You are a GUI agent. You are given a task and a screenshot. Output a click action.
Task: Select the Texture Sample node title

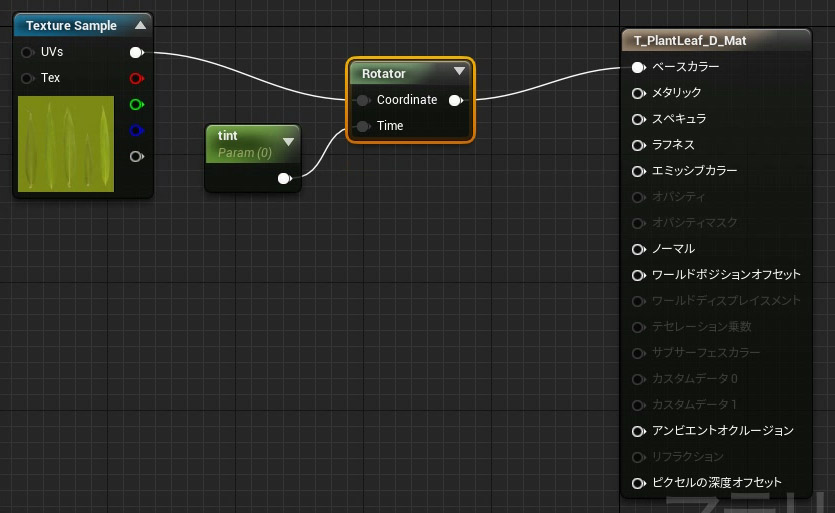pyautogui.click(x=71, y=25)
